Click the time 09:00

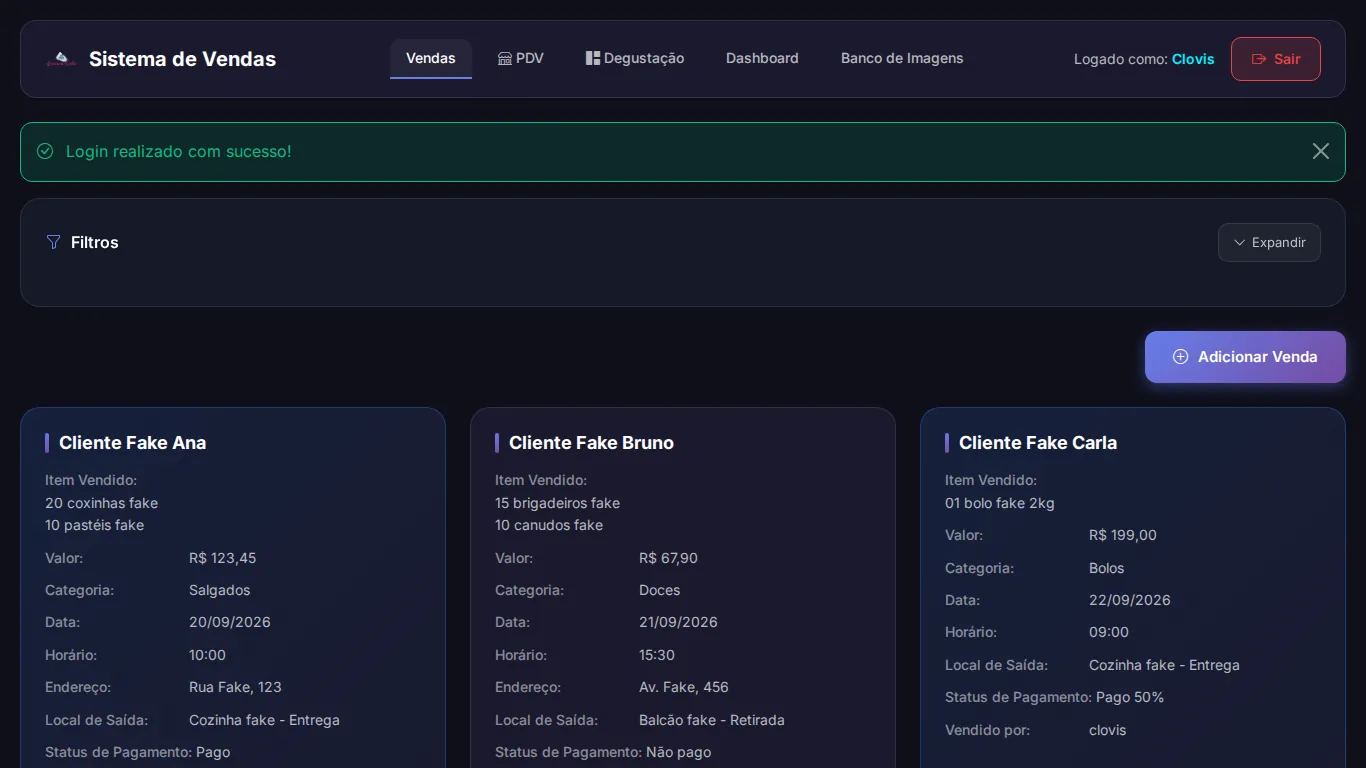(1108, 632)
